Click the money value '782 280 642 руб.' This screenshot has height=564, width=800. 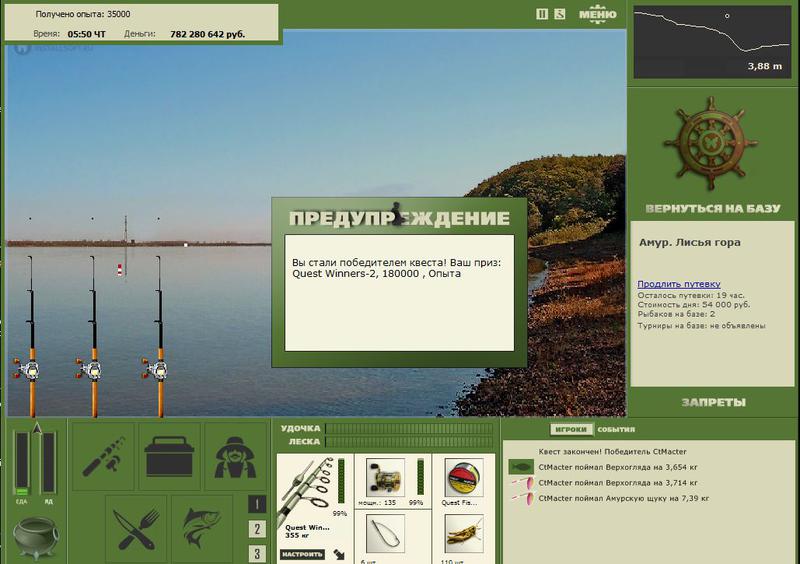(208, 34)
